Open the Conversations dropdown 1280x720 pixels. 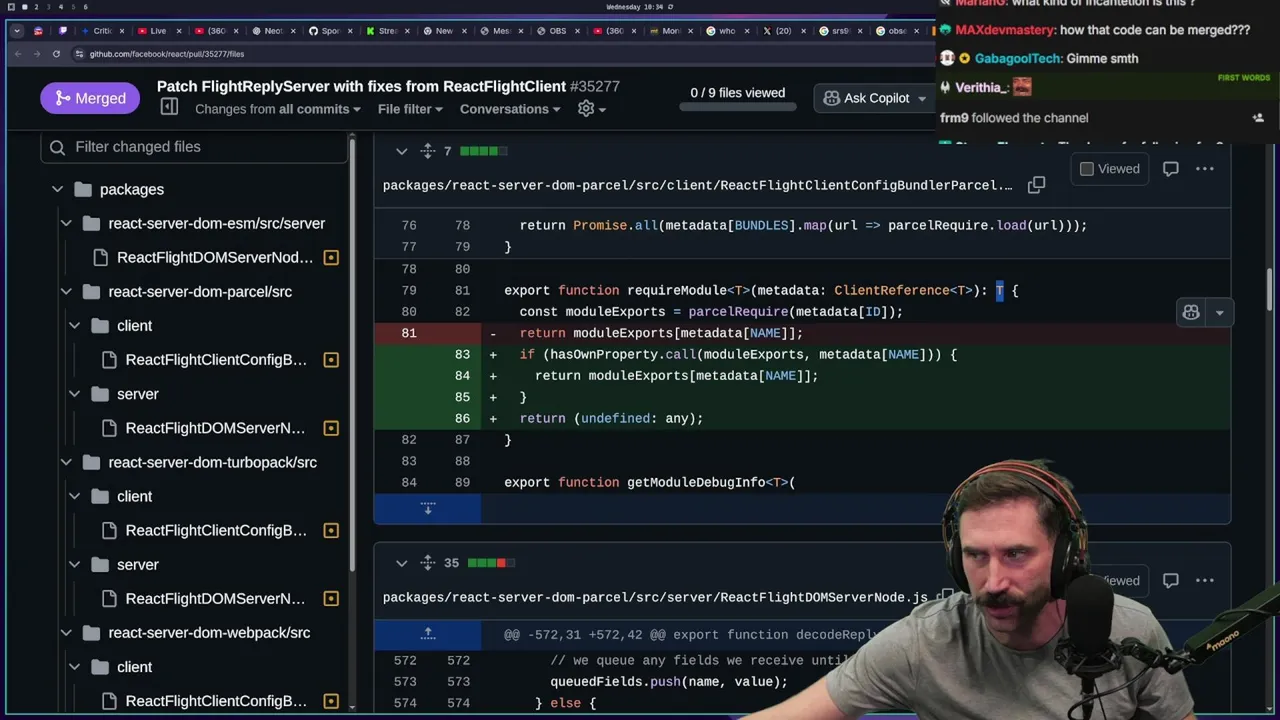tap(511, 109)
